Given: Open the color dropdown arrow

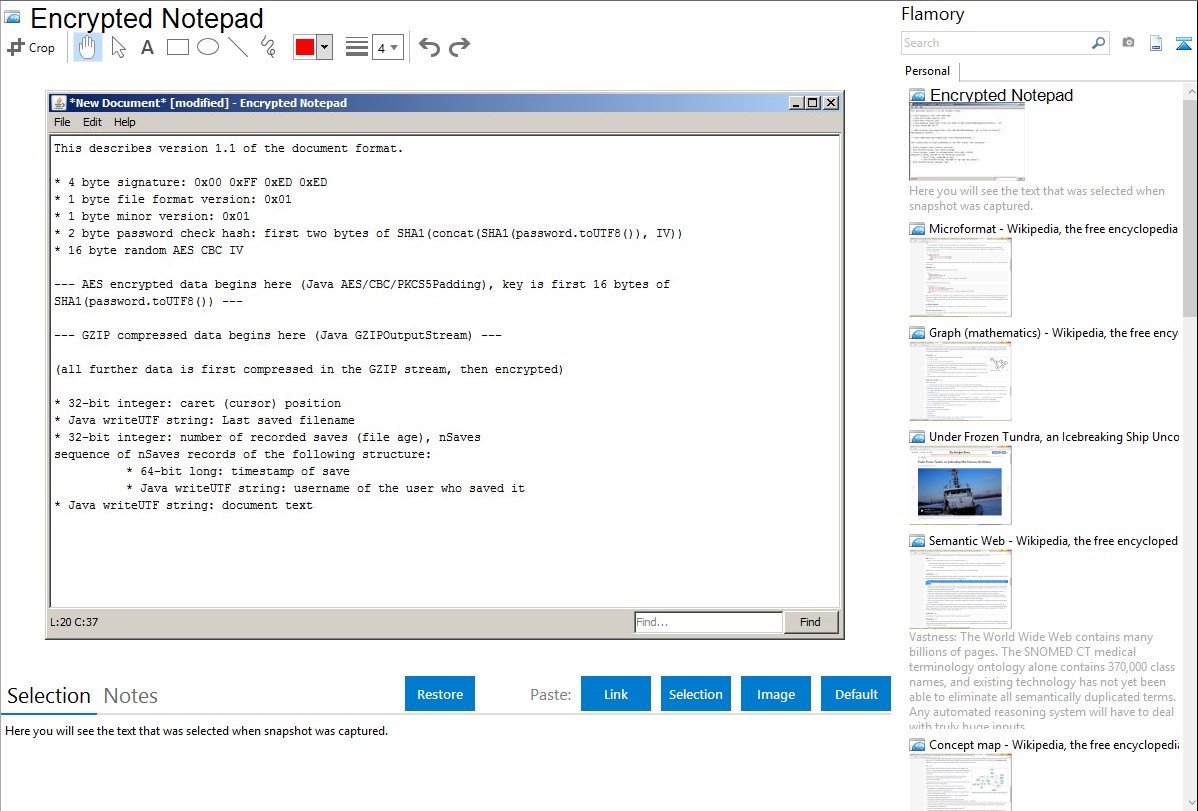Looking at the screenshot, I should pyautogui.click(x=324, y=47).
